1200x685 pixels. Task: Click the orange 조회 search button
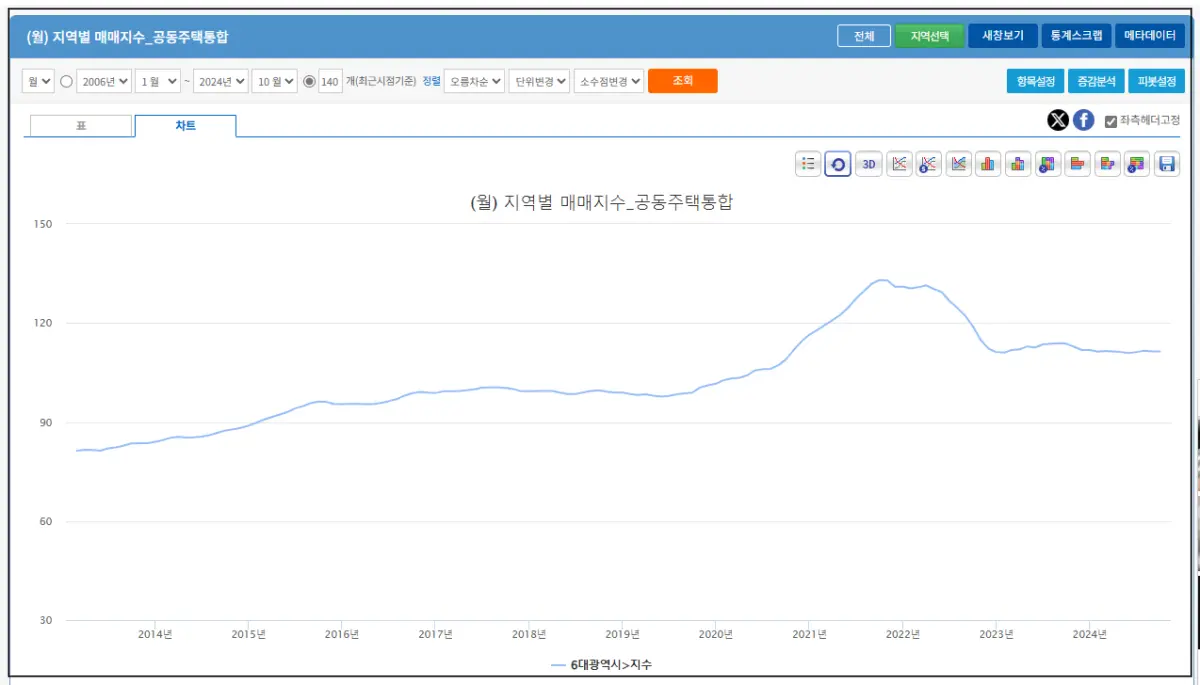[x=683, y=81]
